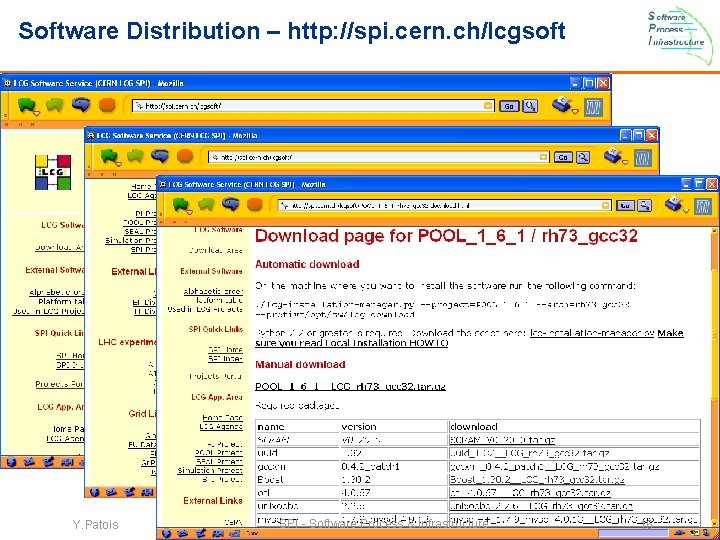Click Search magnifier button in rearmost window
Image resolution: width=720 pixels, height=540 pixels.
point(530,106)
